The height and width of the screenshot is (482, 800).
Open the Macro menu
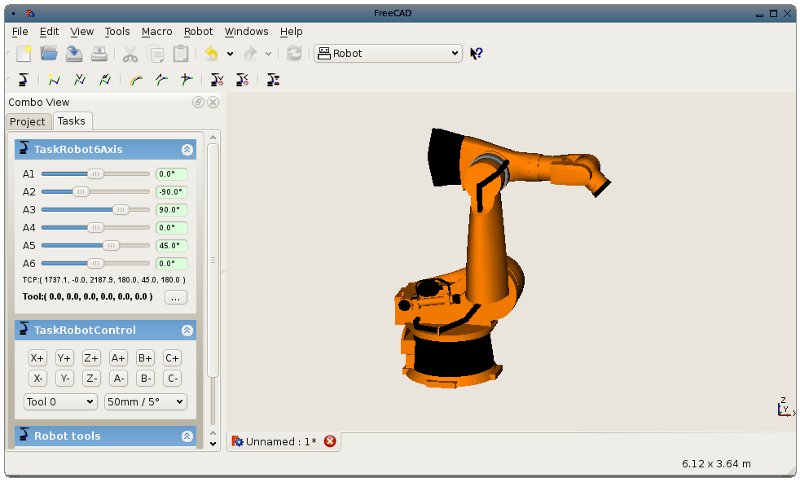pyautogui.click(x=157, y=32)
